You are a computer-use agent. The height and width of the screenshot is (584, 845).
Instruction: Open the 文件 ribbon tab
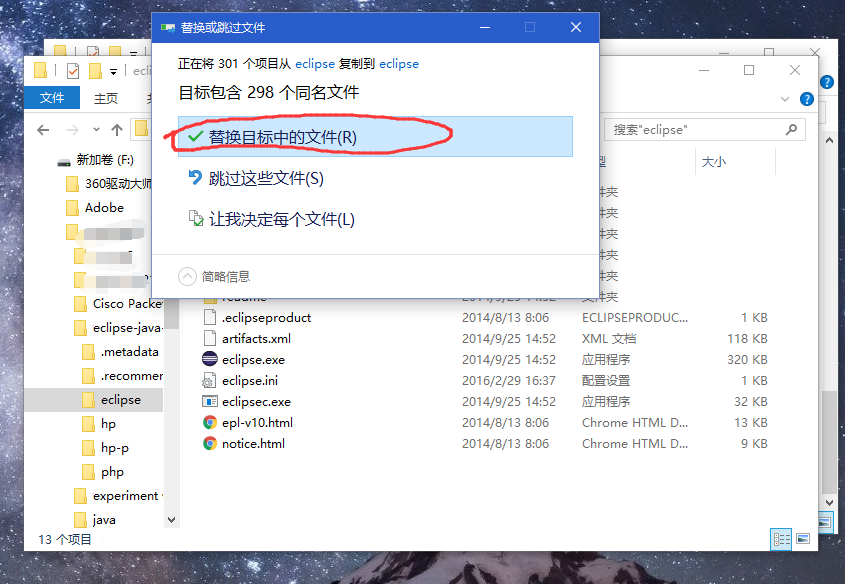click(52, 98)
